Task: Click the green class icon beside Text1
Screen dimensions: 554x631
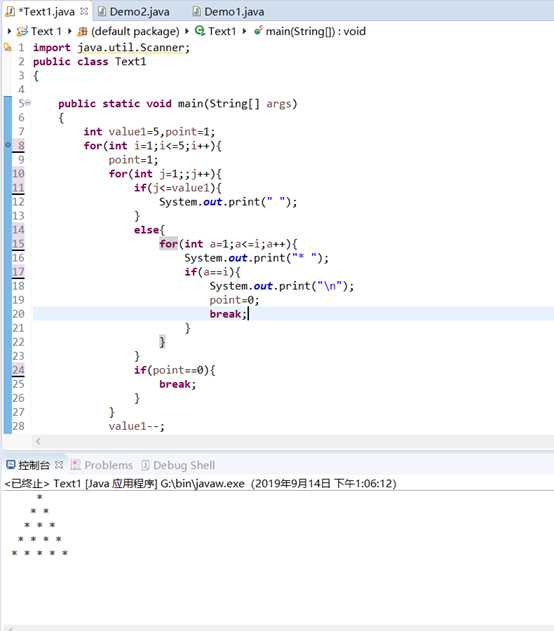Action: (x=200, y=31)
